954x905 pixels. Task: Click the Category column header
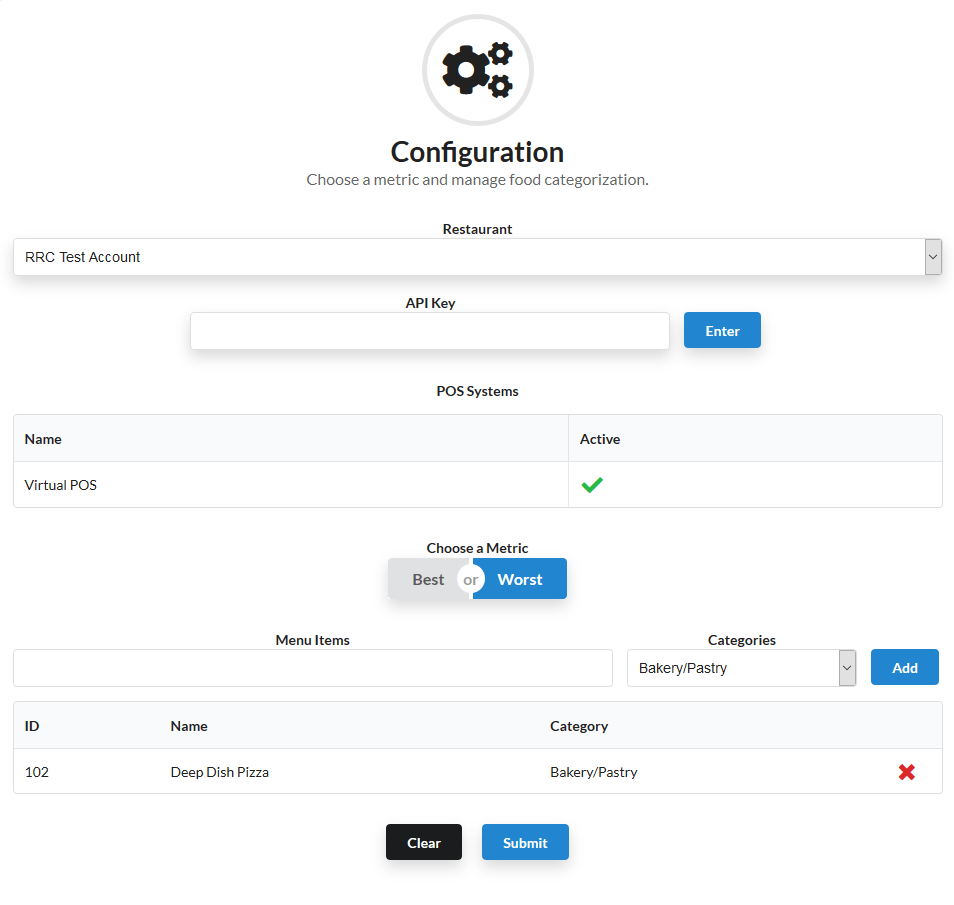(579, 726)
